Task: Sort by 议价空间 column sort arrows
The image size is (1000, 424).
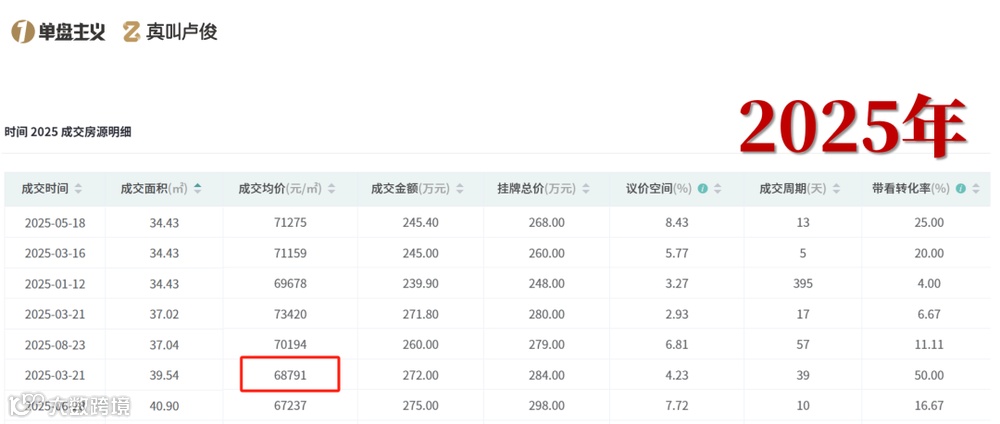Action: (x=717, y=189)
